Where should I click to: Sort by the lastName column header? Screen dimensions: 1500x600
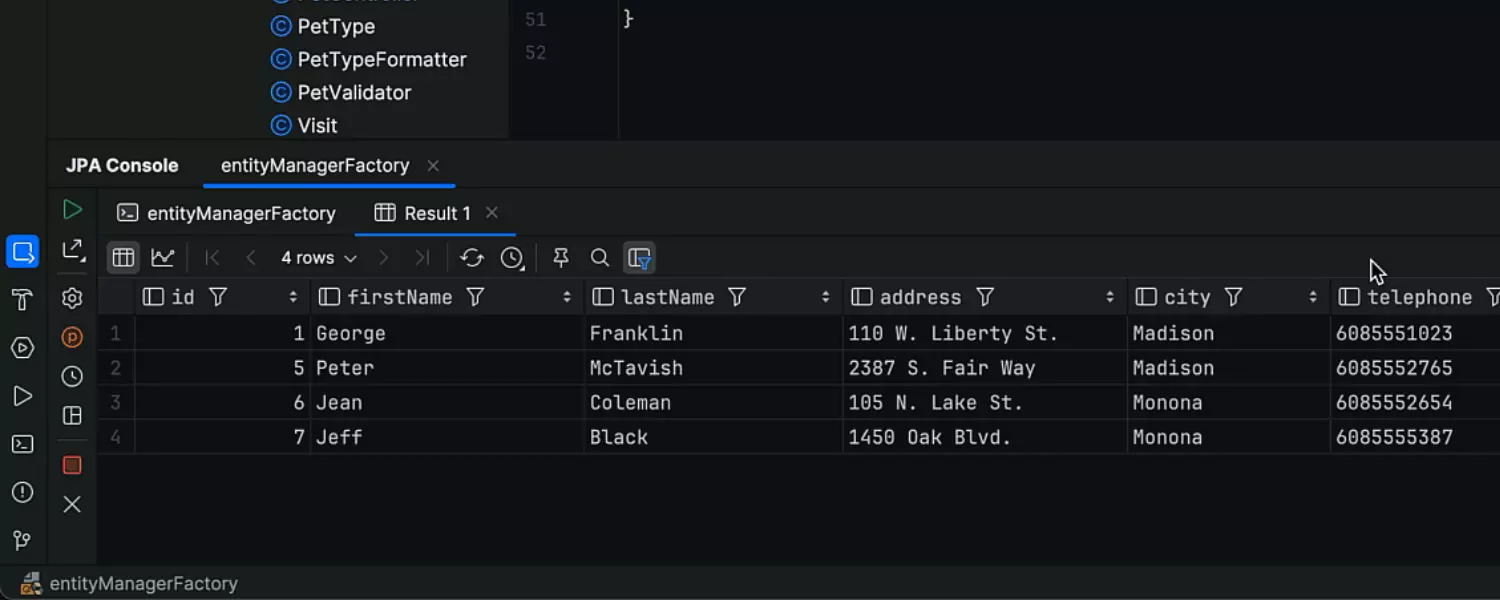[667, 297]
